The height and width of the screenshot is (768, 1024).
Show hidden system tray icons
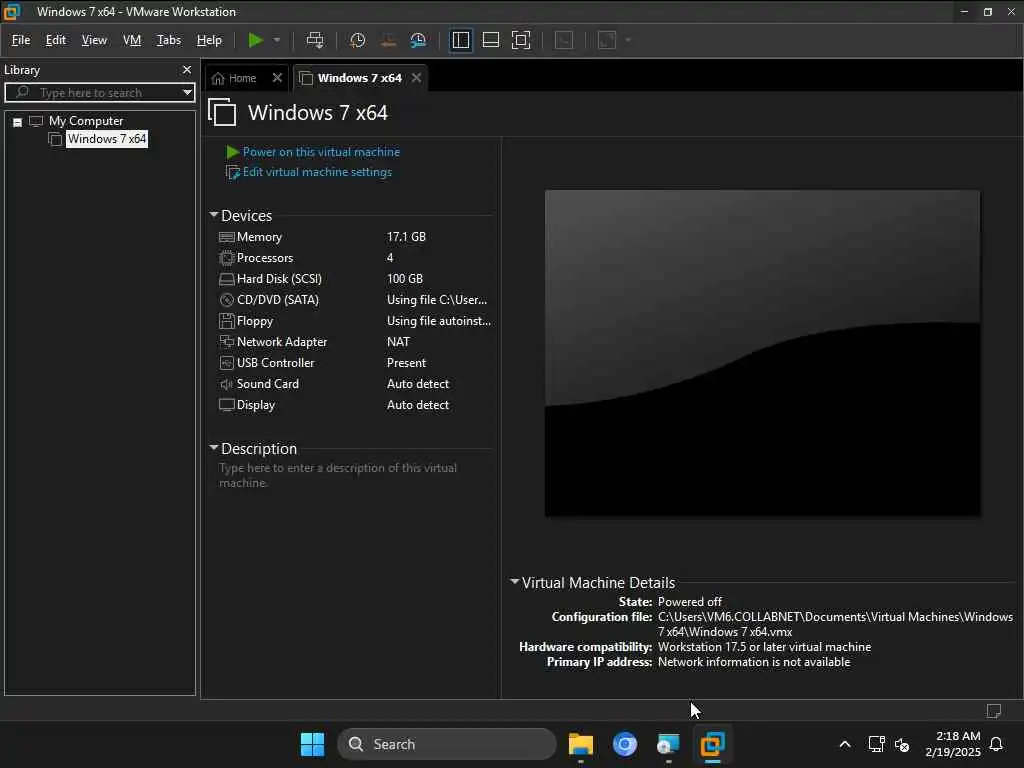click(x=844, y=744)
